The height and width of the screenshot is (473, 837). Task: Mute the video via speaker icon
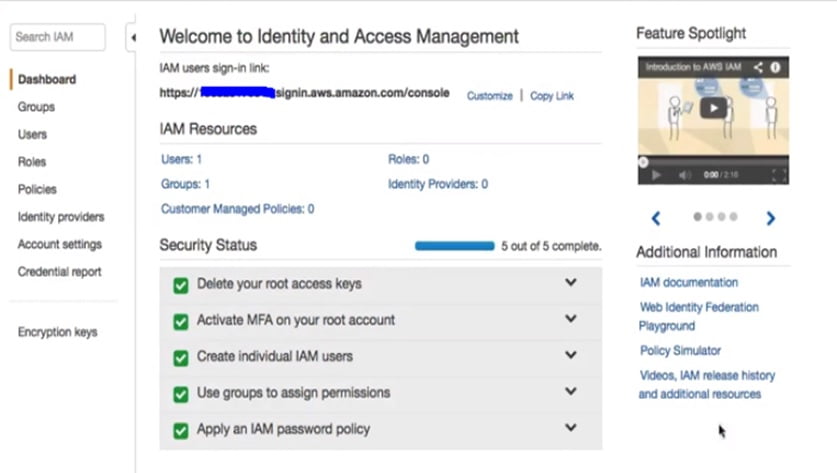(x=684, y=175)
